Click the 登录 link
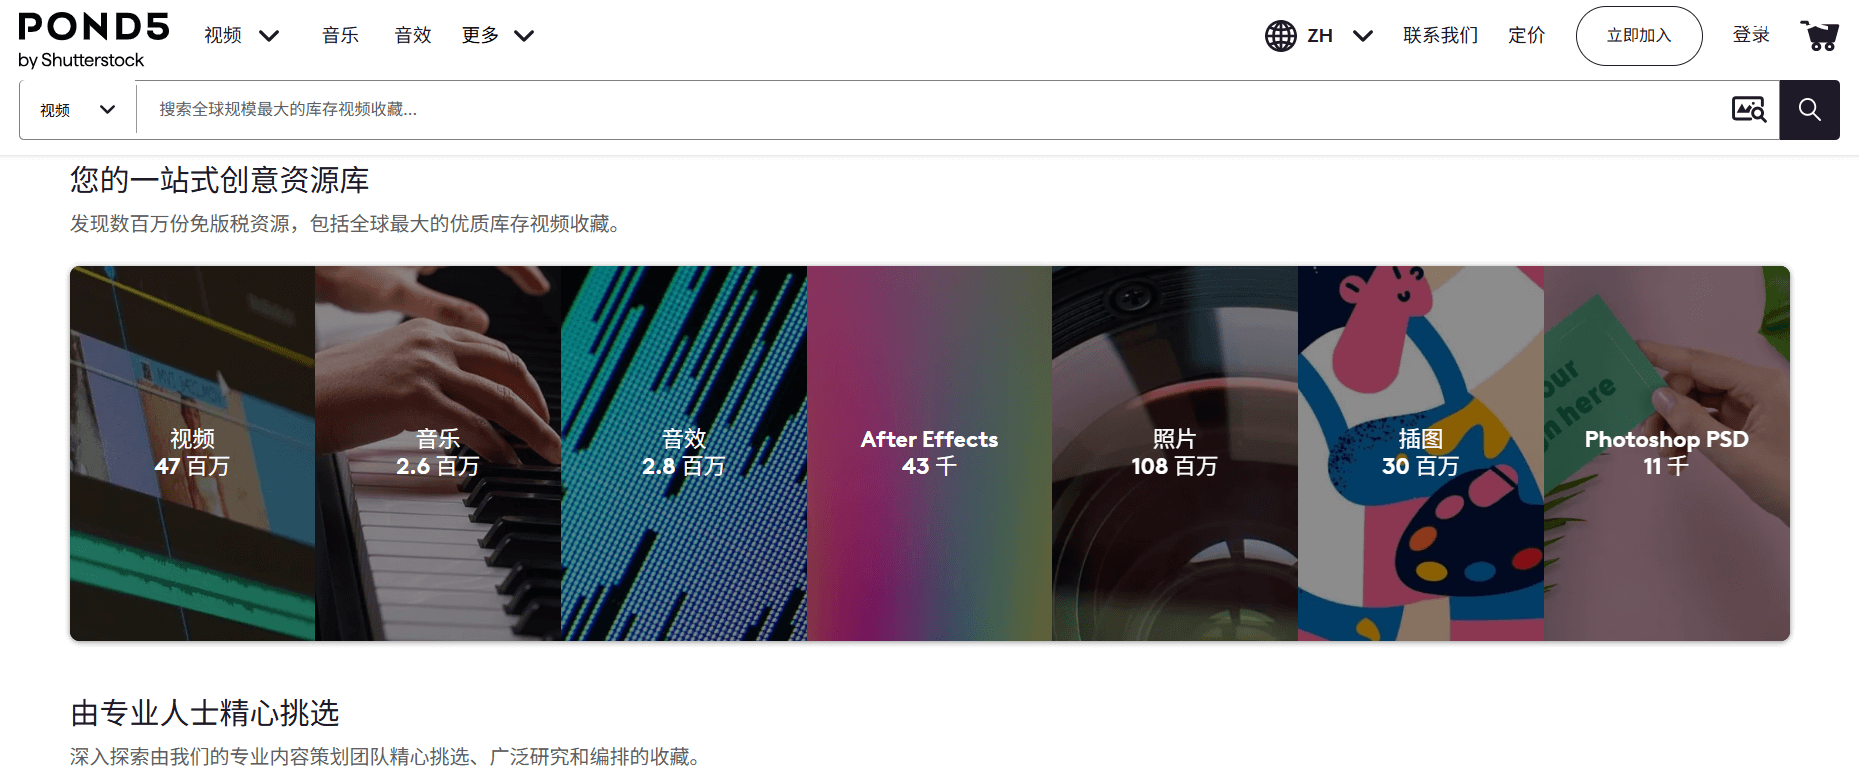The width and height of the screenshot is (1859, 771). tap(1751, 36)
